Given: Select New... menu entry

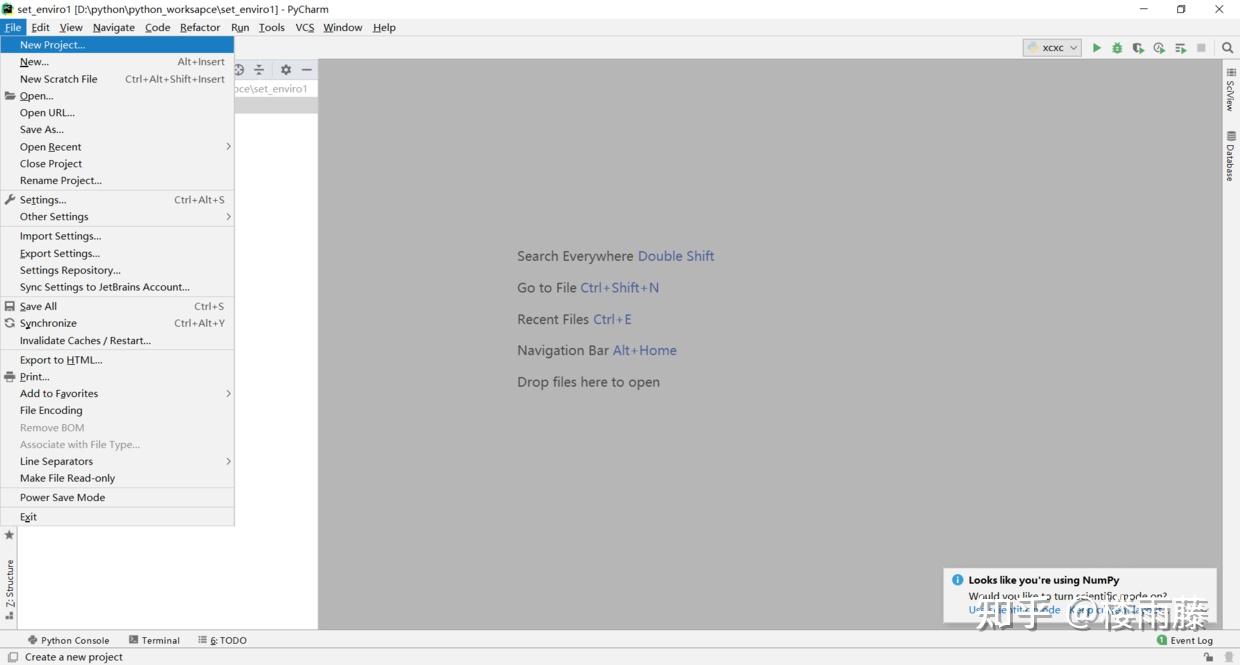Looking at the screenshot, I should coord(117,62).
